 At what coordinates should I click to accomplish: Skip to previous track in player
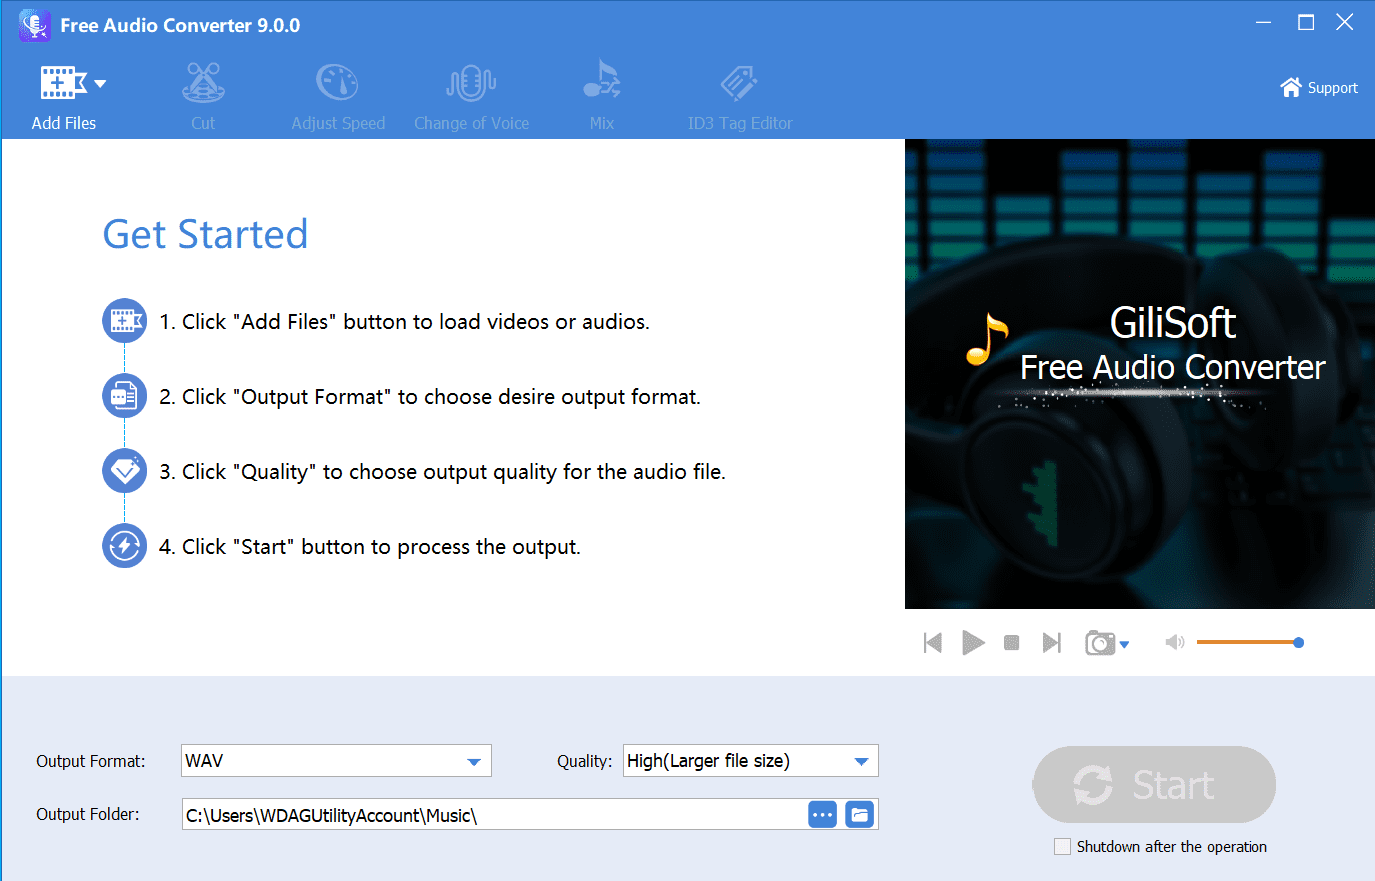(x=933, y=642)
